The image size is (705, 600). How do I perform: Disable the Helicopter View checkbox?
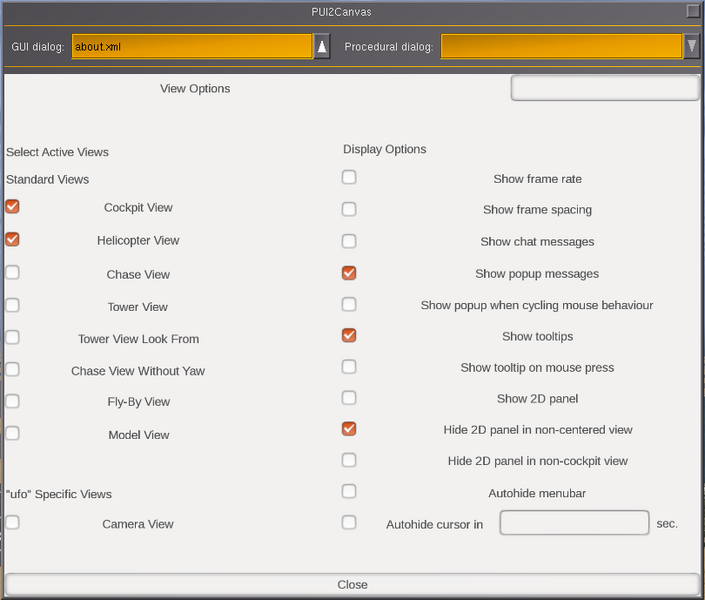13,239
